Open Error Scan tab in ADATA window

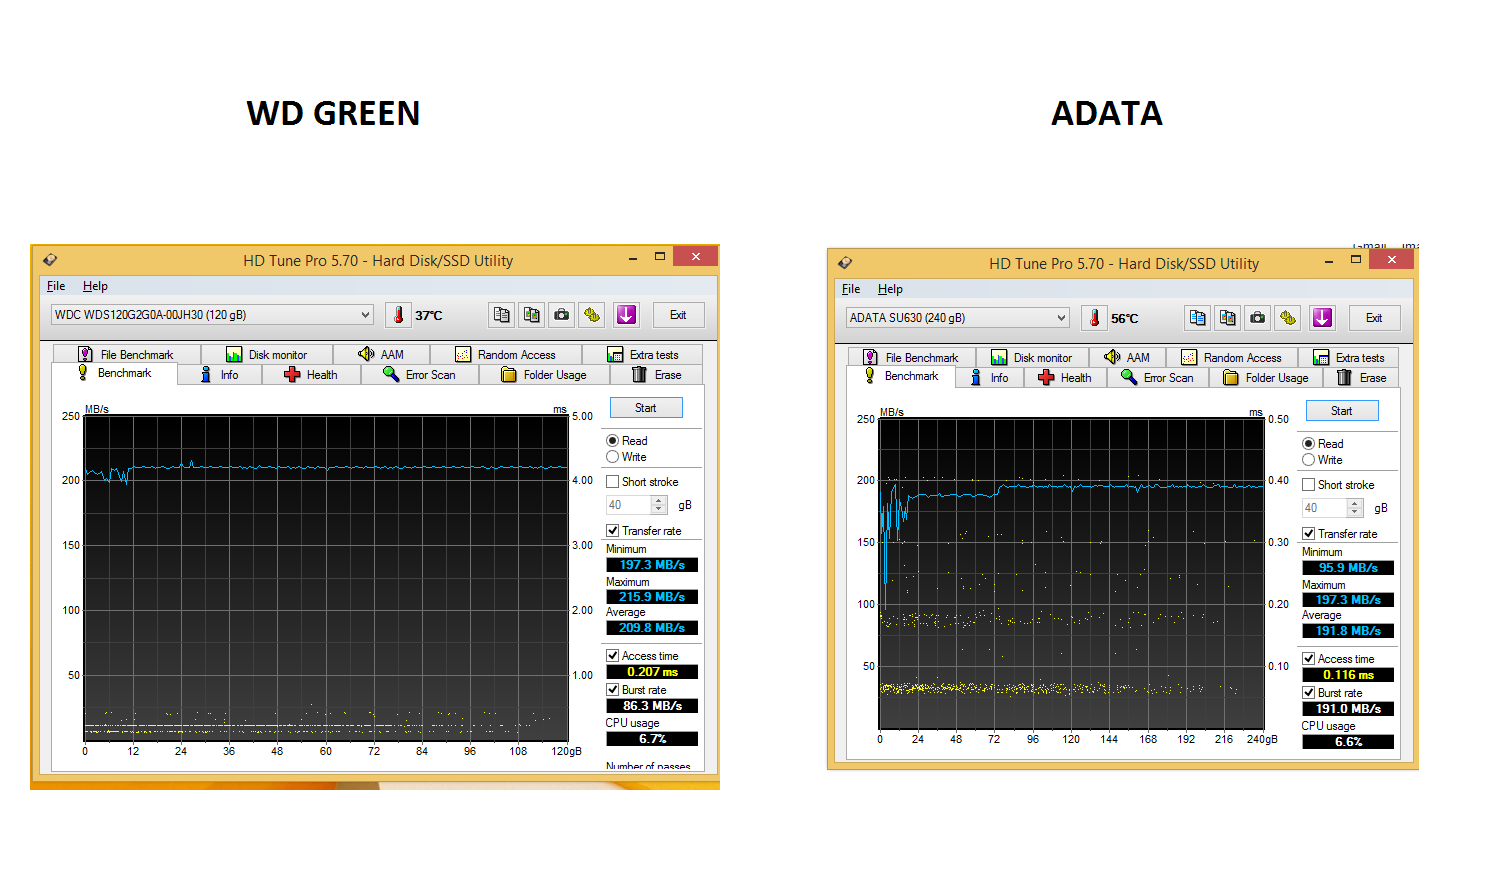pyautogui.click(x=1158, y=378)
